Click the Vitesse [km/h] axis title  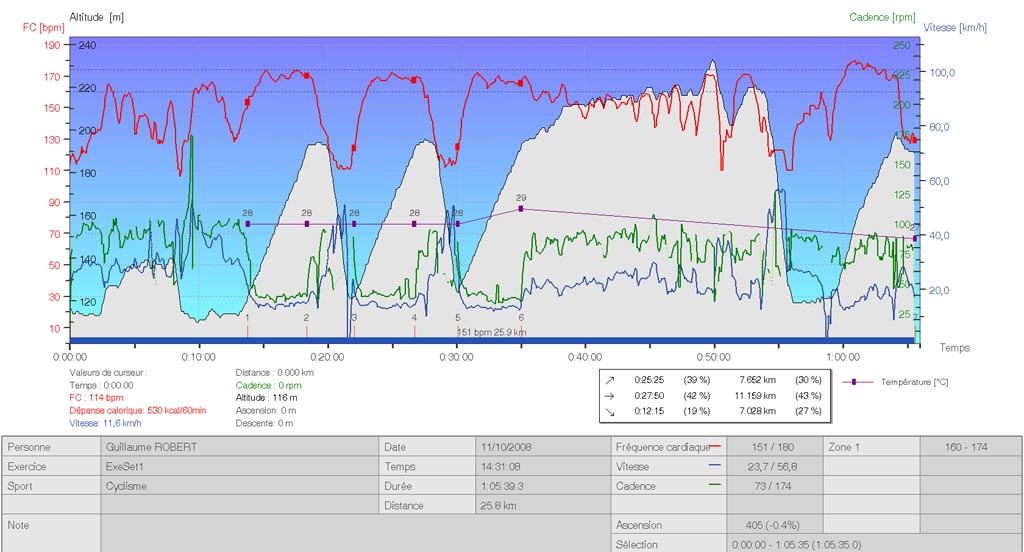pyautogui.click(x=957, y=27)
